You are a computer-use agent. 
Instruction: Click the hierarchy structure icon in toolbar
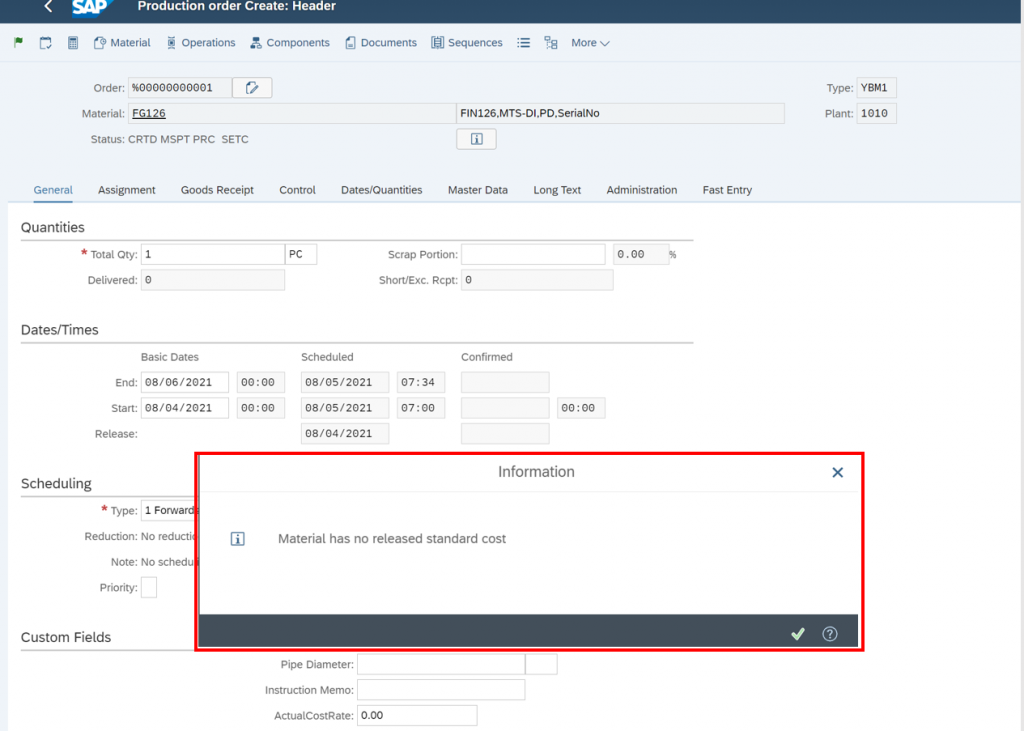[551, 42]
